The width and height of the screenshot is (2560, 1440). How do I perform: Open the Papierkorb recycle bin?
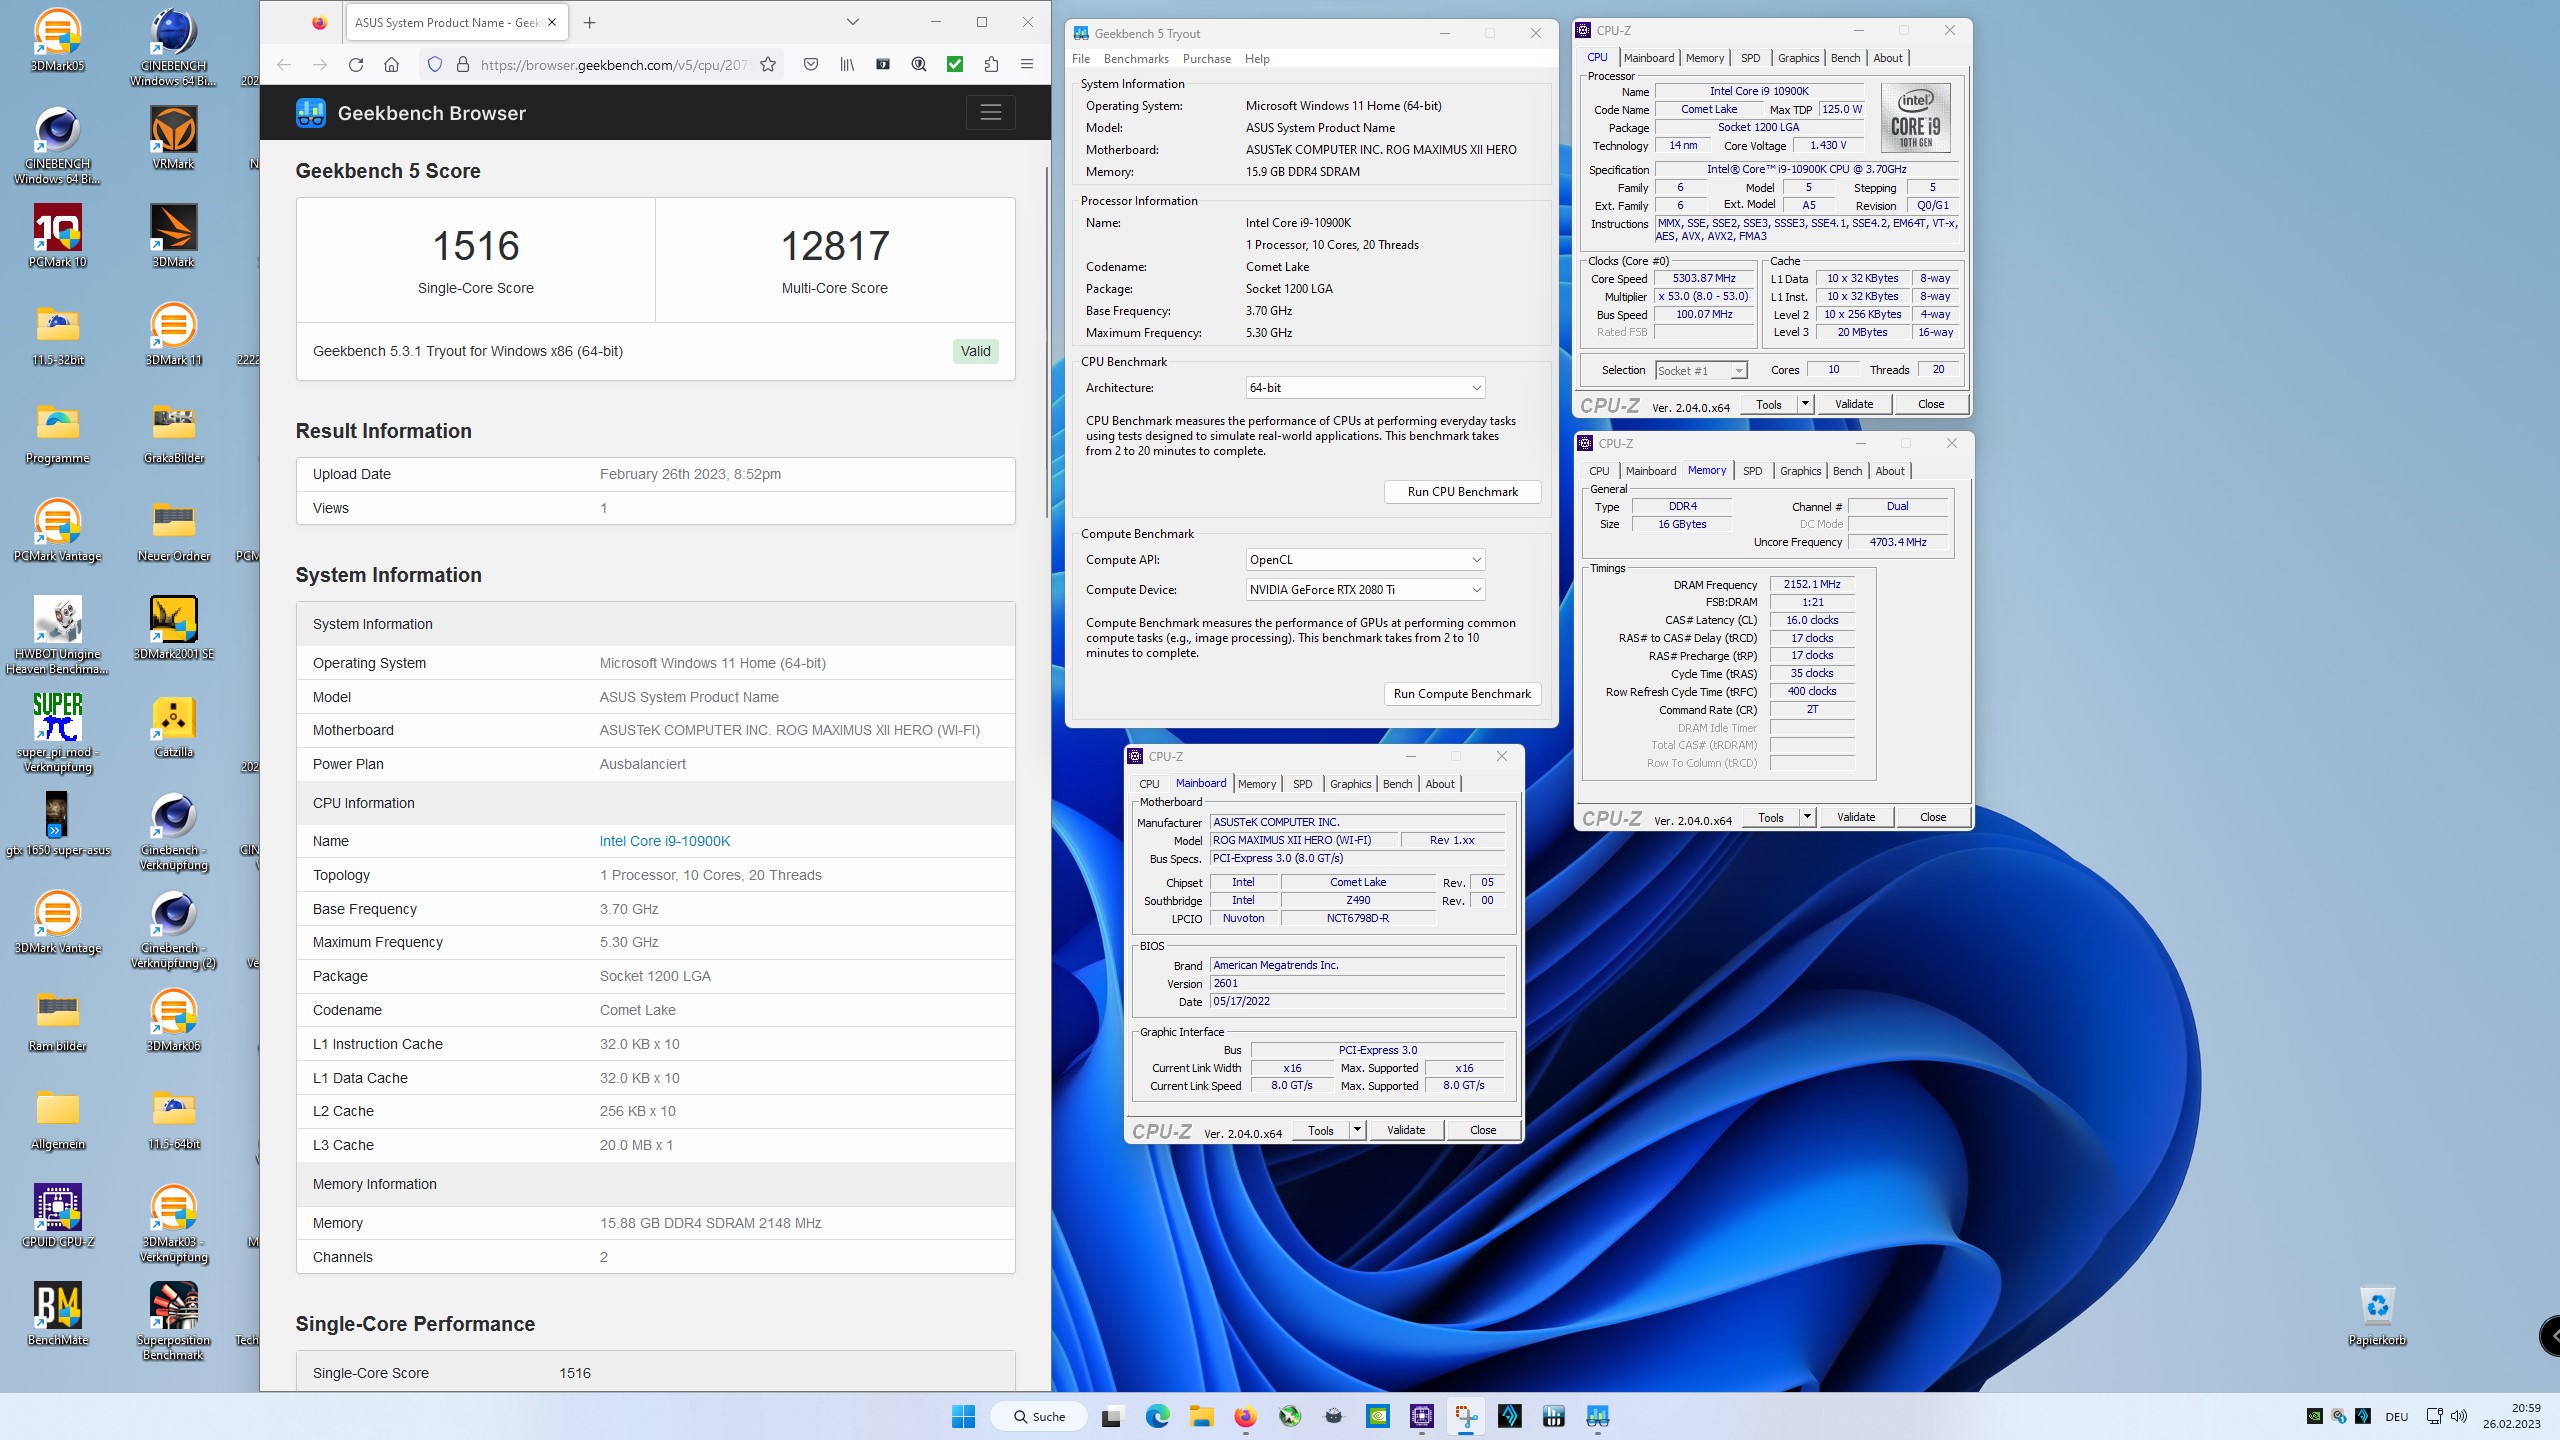(2377, 1316)
